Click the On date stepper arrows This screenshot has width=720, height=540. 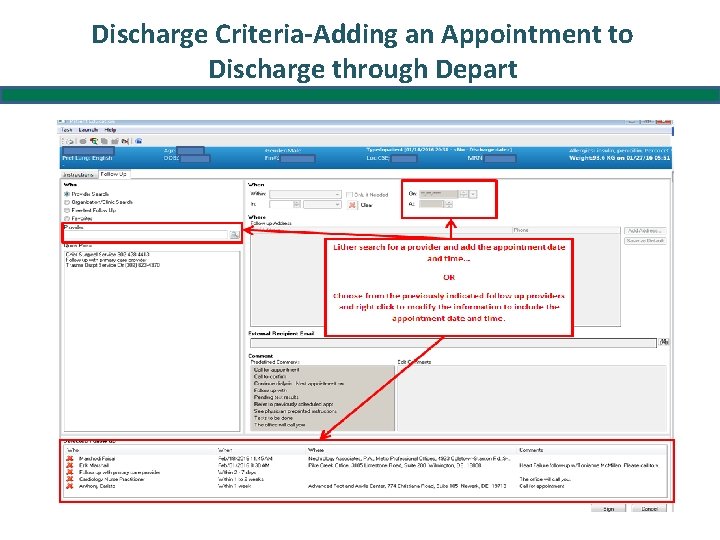(463, 194)
